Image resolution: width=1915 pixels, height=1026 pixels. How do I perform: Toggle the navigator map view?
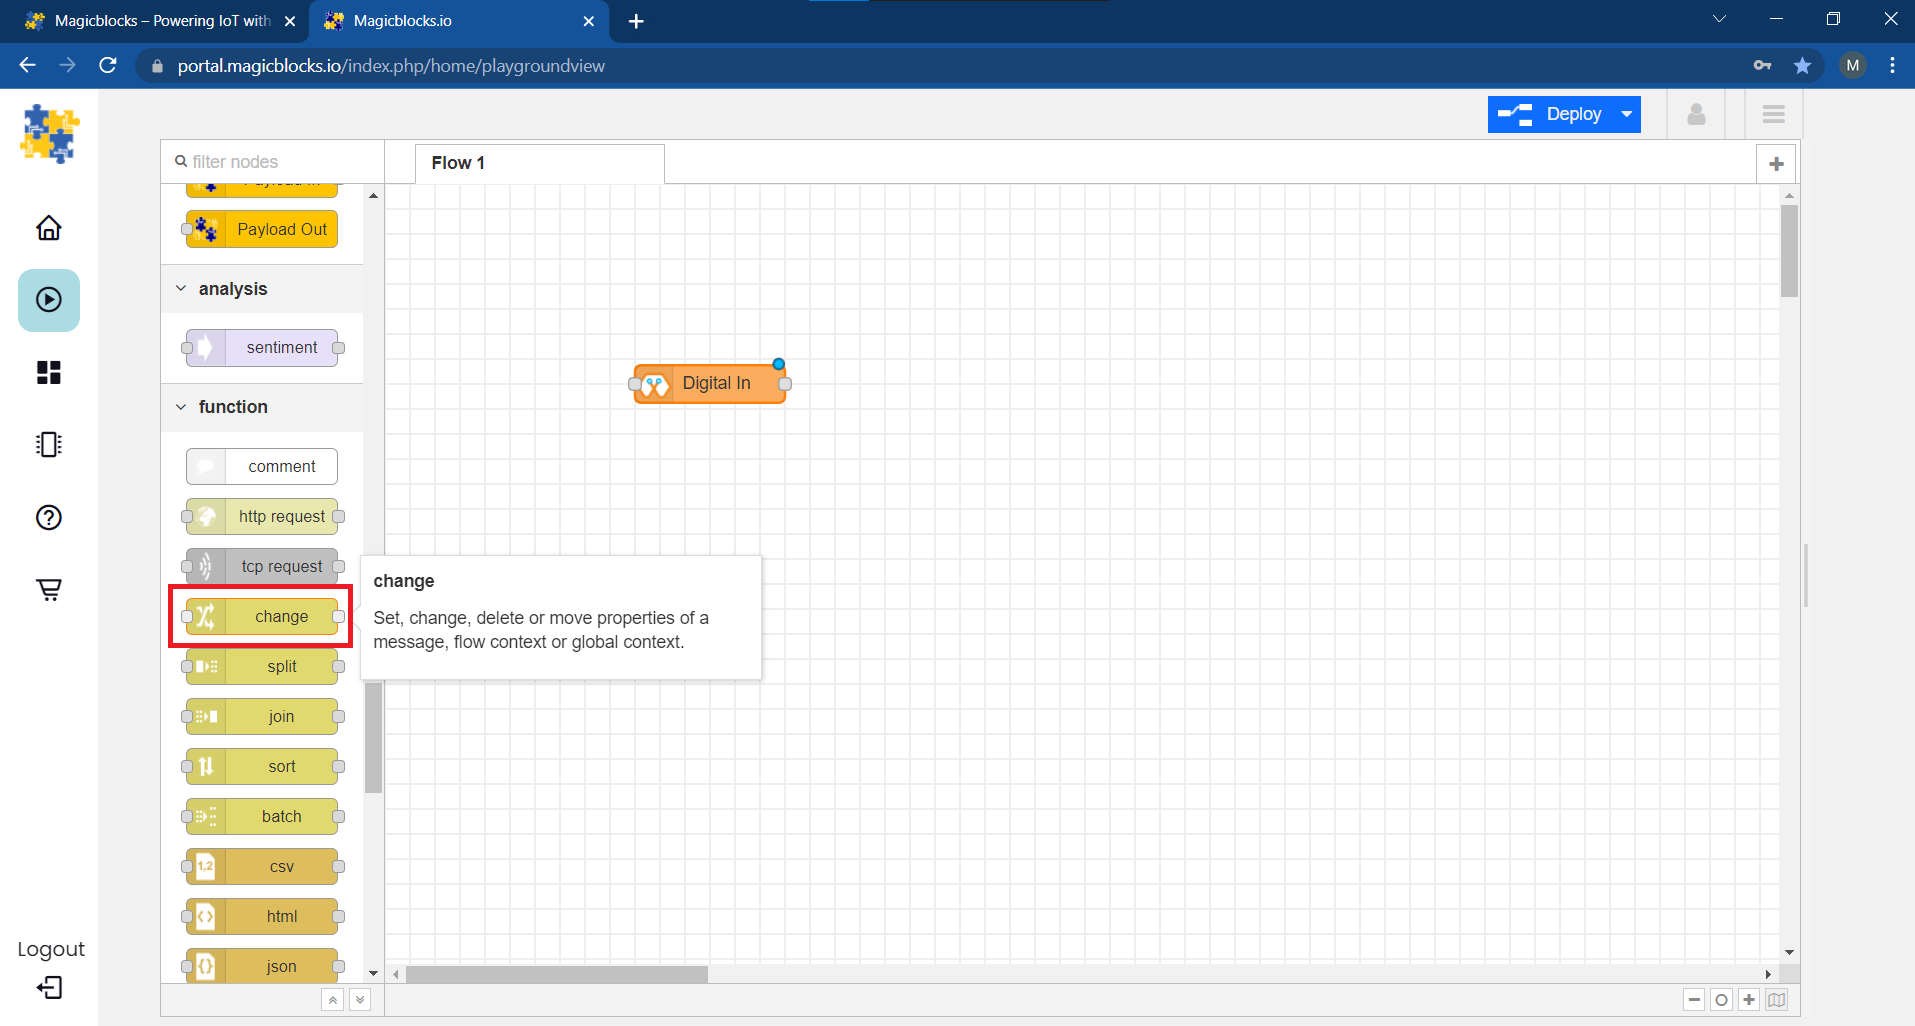tap(1776, 1000)
